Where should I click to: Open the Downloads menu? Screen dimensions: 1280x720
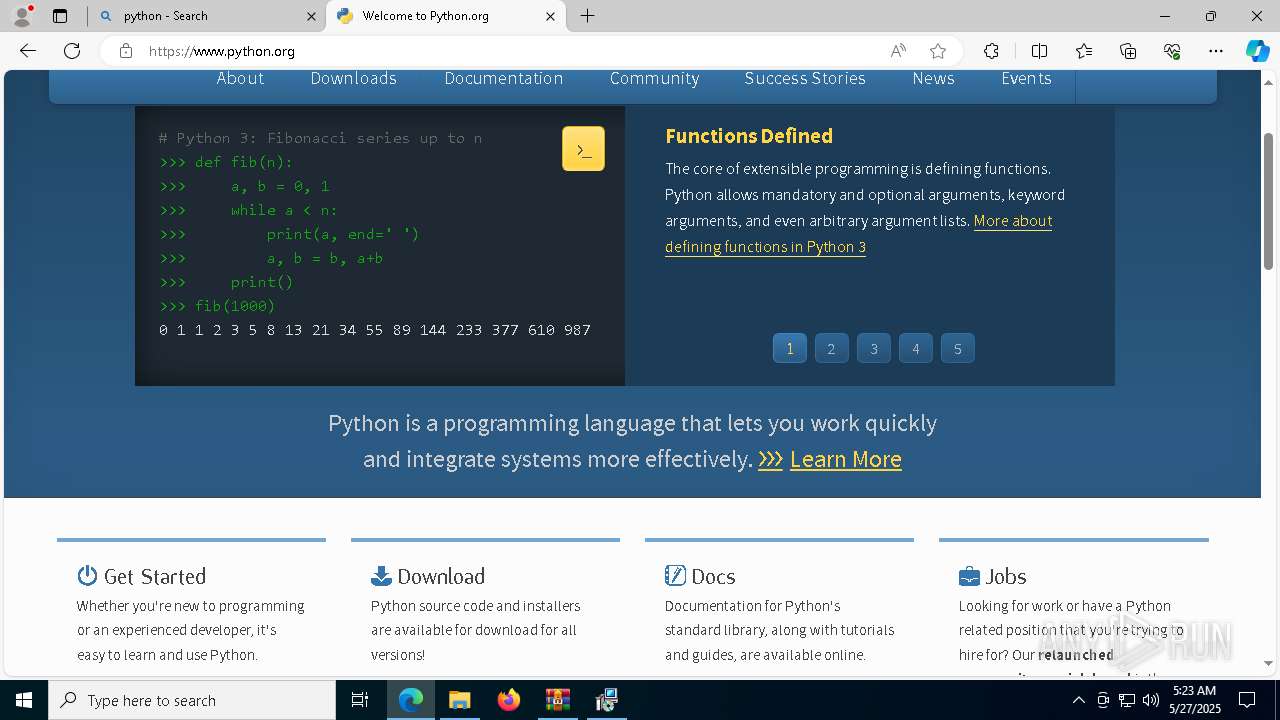(353, 78)
